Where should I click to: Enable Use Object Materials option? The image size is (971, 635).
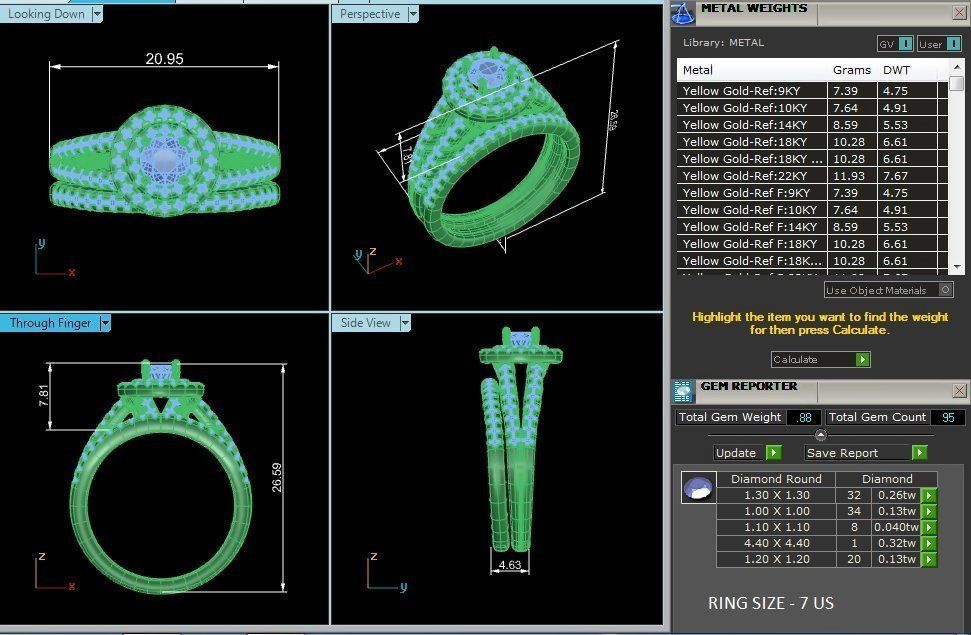coord(945,289)
